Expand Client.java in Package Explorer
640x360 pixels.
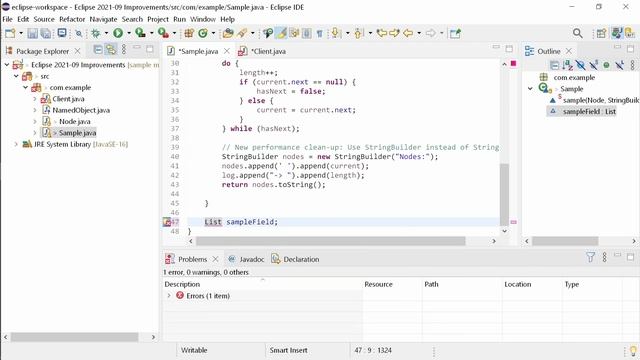click(35, 99)
